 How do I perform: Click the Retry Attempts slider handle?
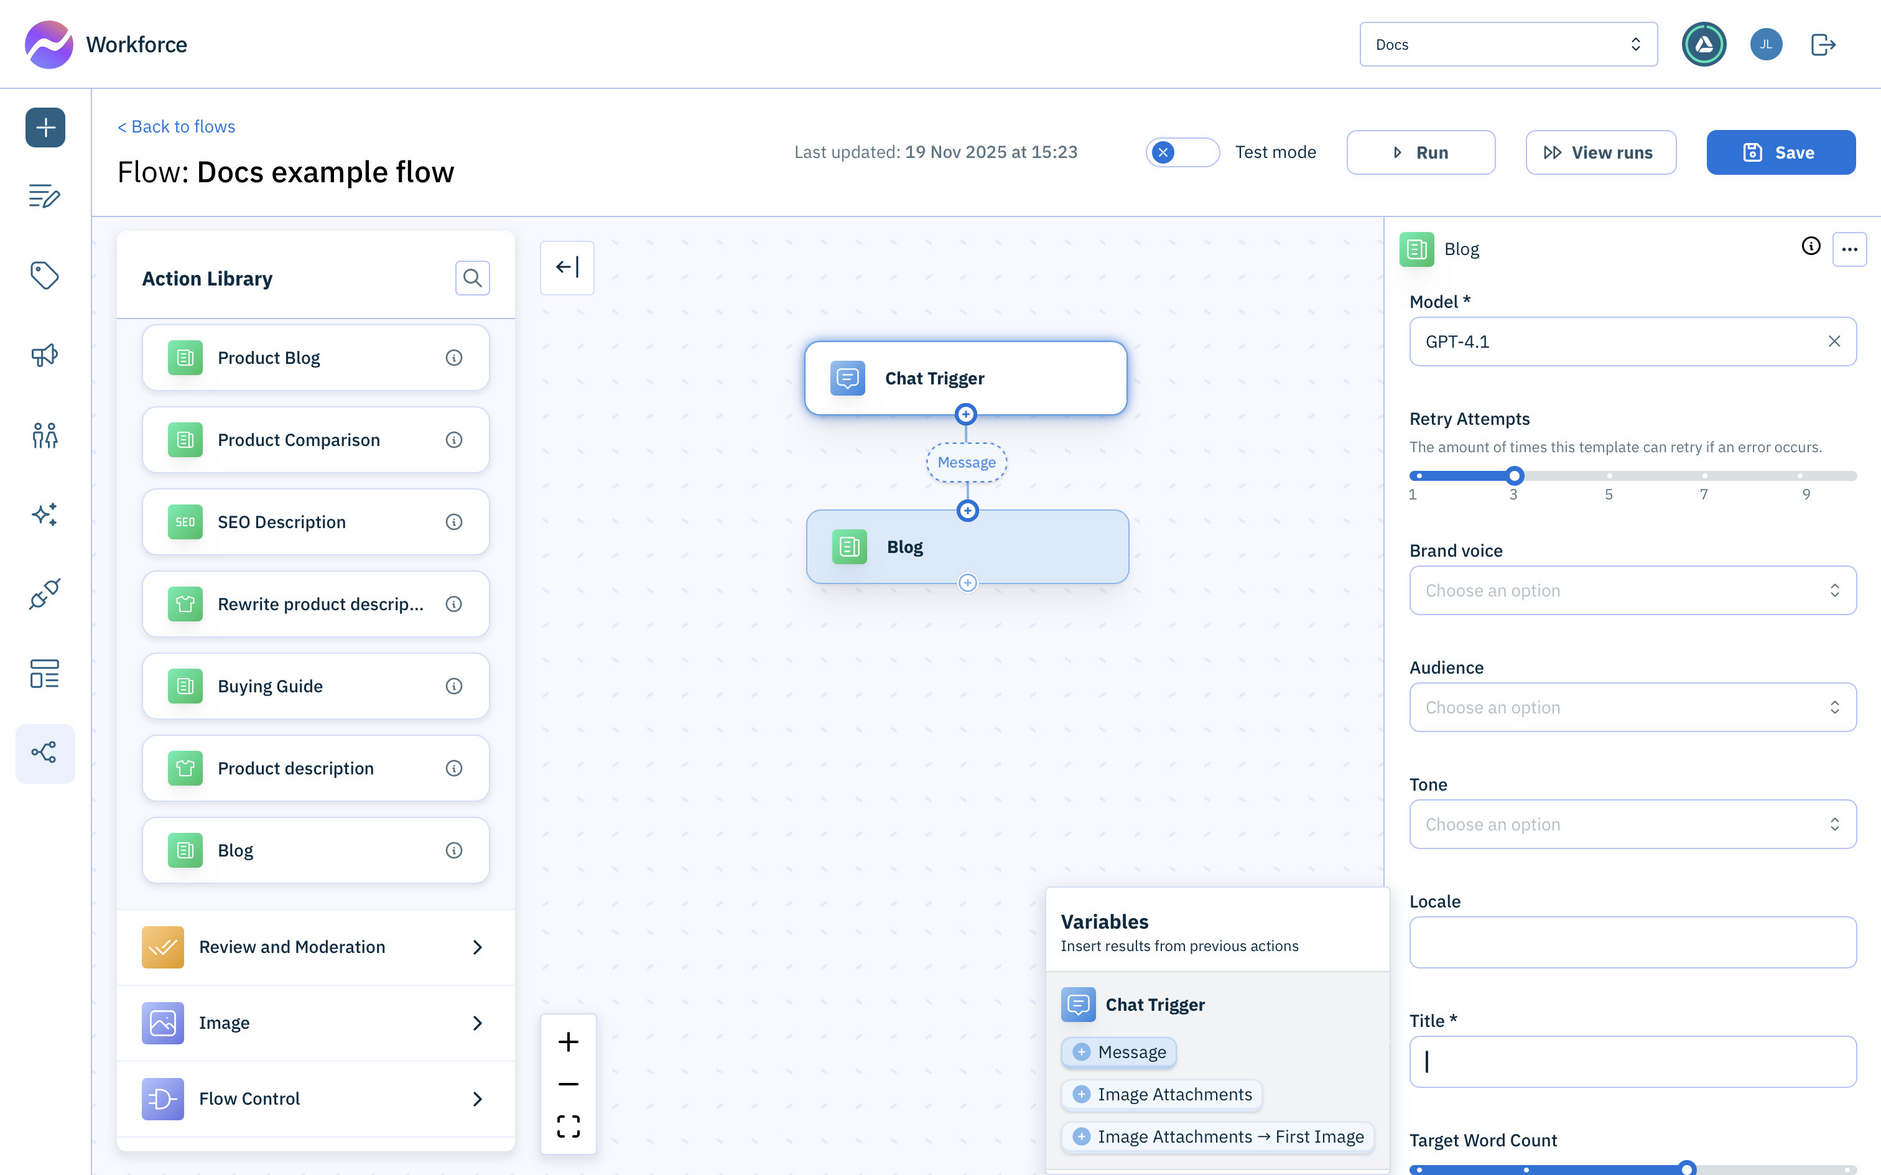(x=1514, y=476)
